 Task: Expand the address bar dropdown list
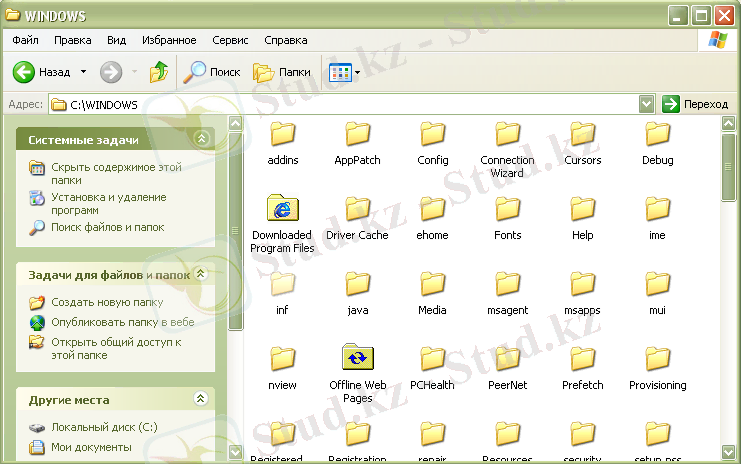coord(646,104)
